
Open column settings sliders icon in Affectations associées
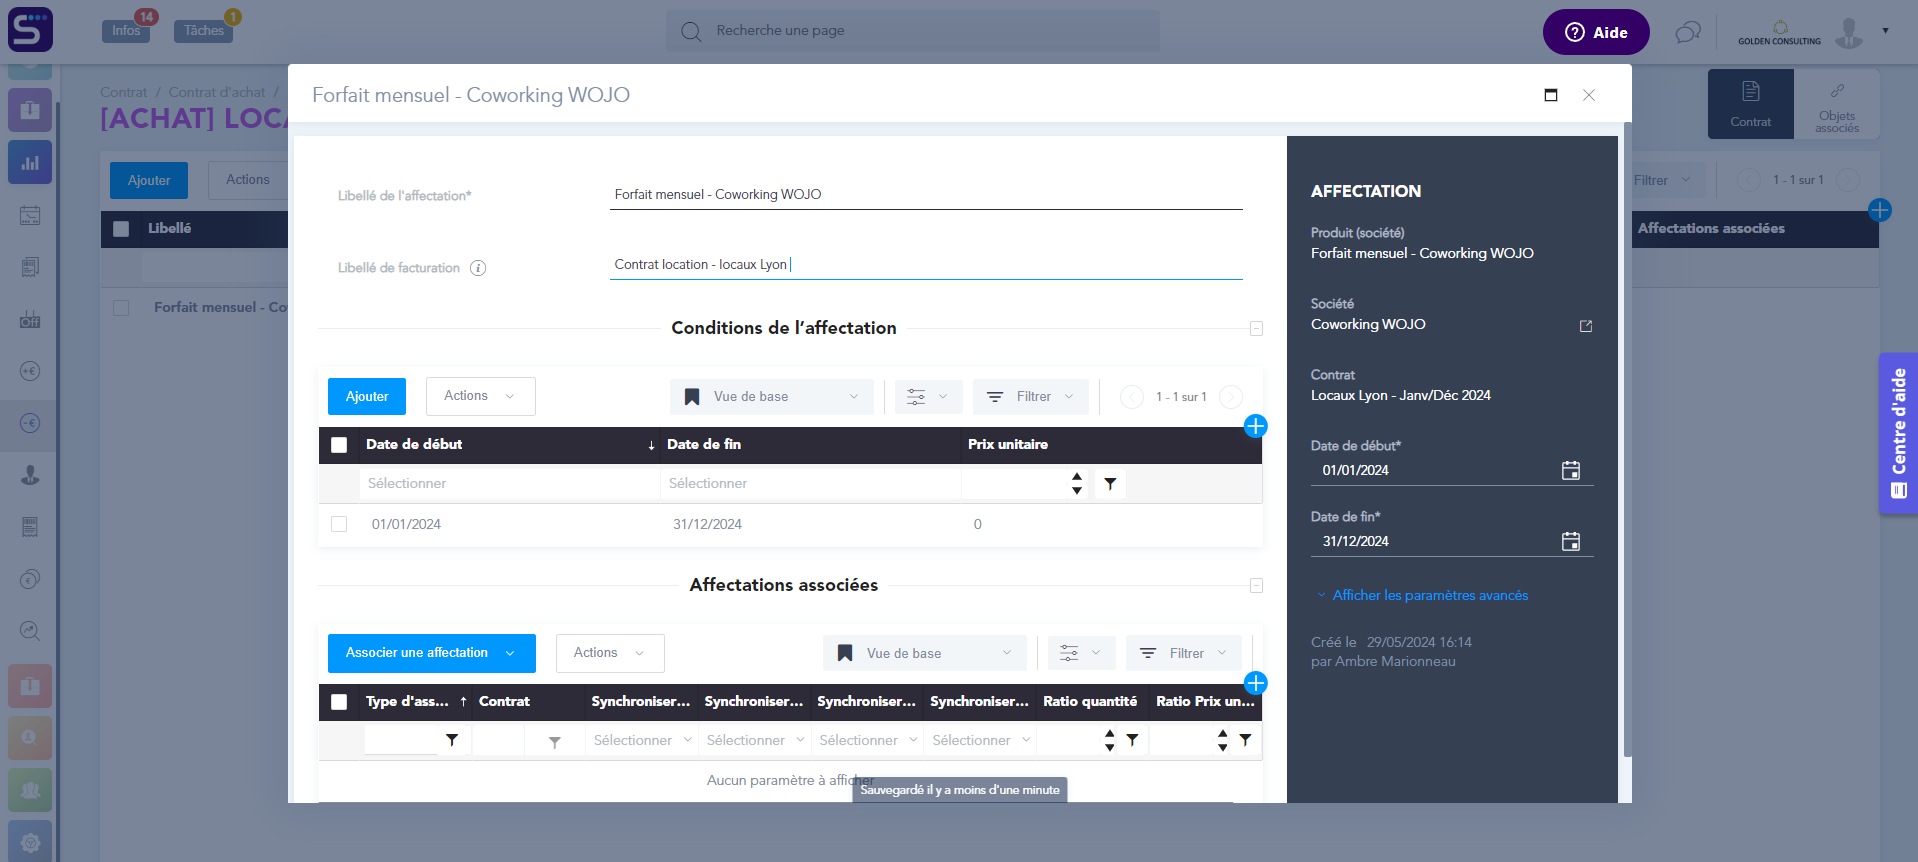click(1081, 653)
